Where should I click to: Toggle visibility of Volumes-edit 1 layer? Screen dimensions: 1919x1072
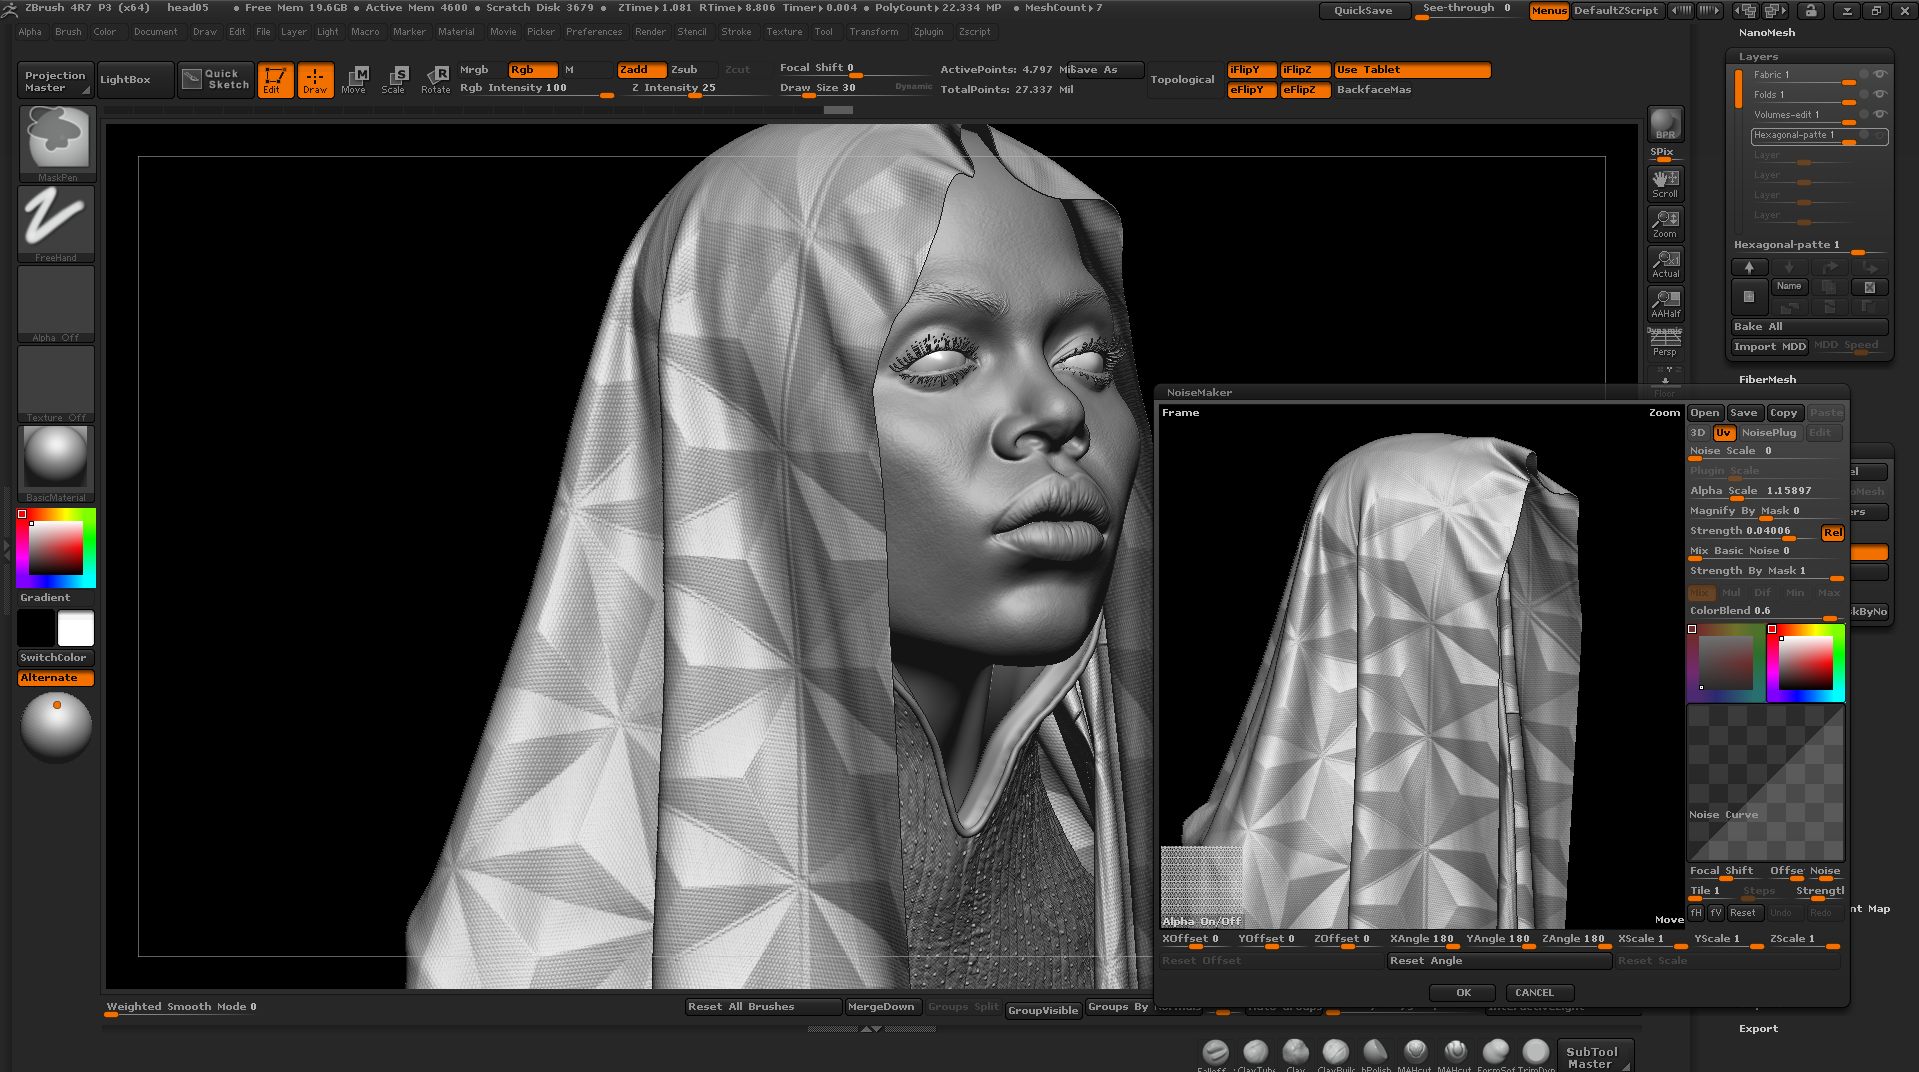pyautogui.click(x=1880, y=115)
